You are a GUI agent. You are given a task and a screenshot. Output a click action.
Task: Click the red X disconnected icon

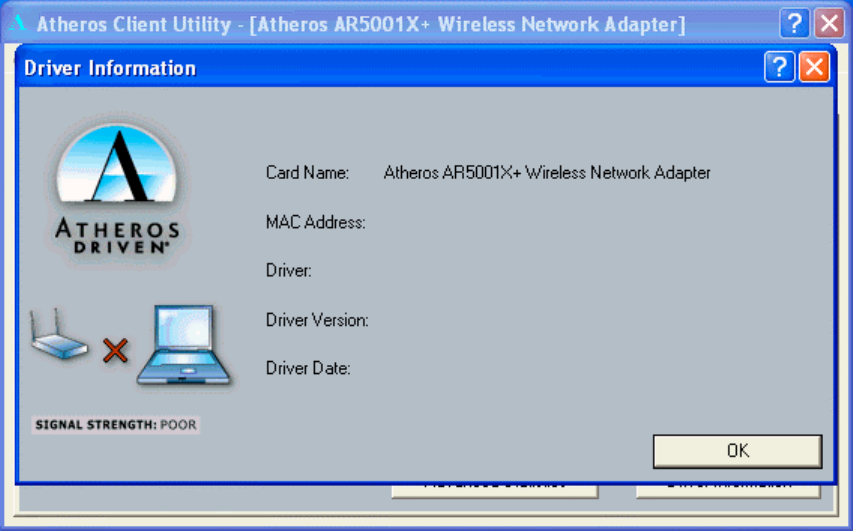click(x=115, y=350)
